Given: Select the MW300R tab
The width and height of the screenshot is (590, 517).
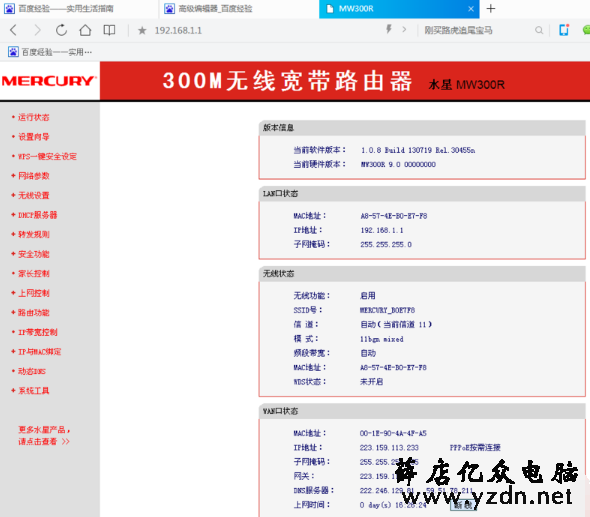Looking at the screenshot, I should [x=399, y=9].
